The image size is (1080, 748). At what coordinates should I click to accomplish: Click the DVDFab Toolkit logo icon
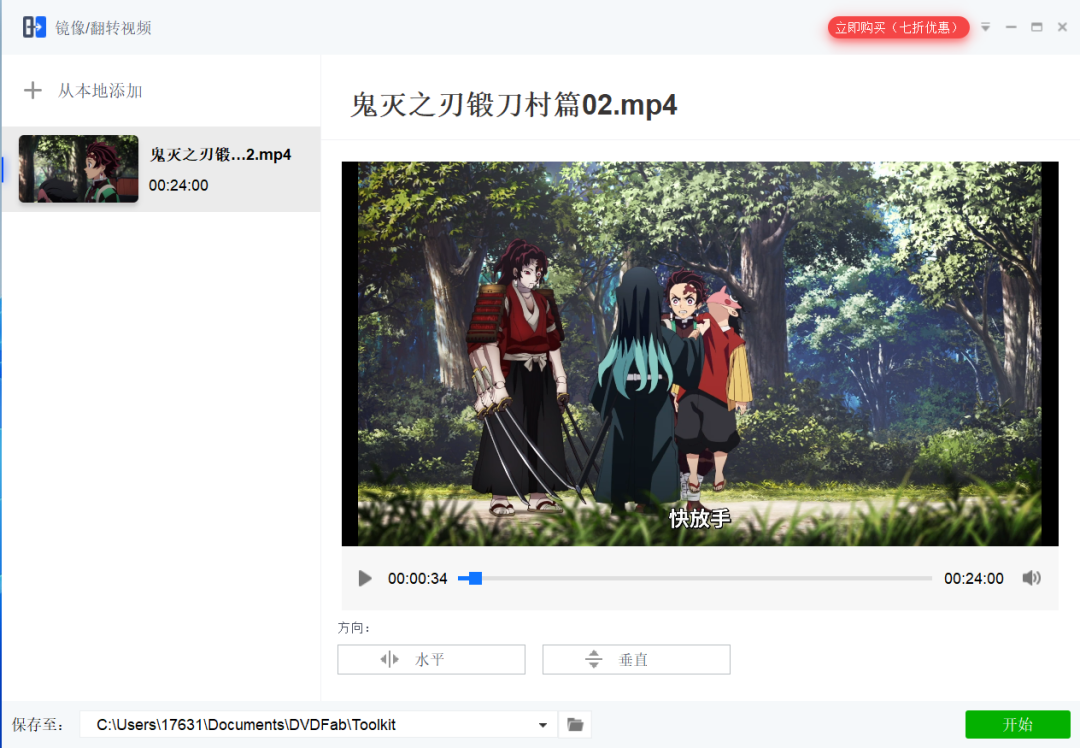(33, 26)
